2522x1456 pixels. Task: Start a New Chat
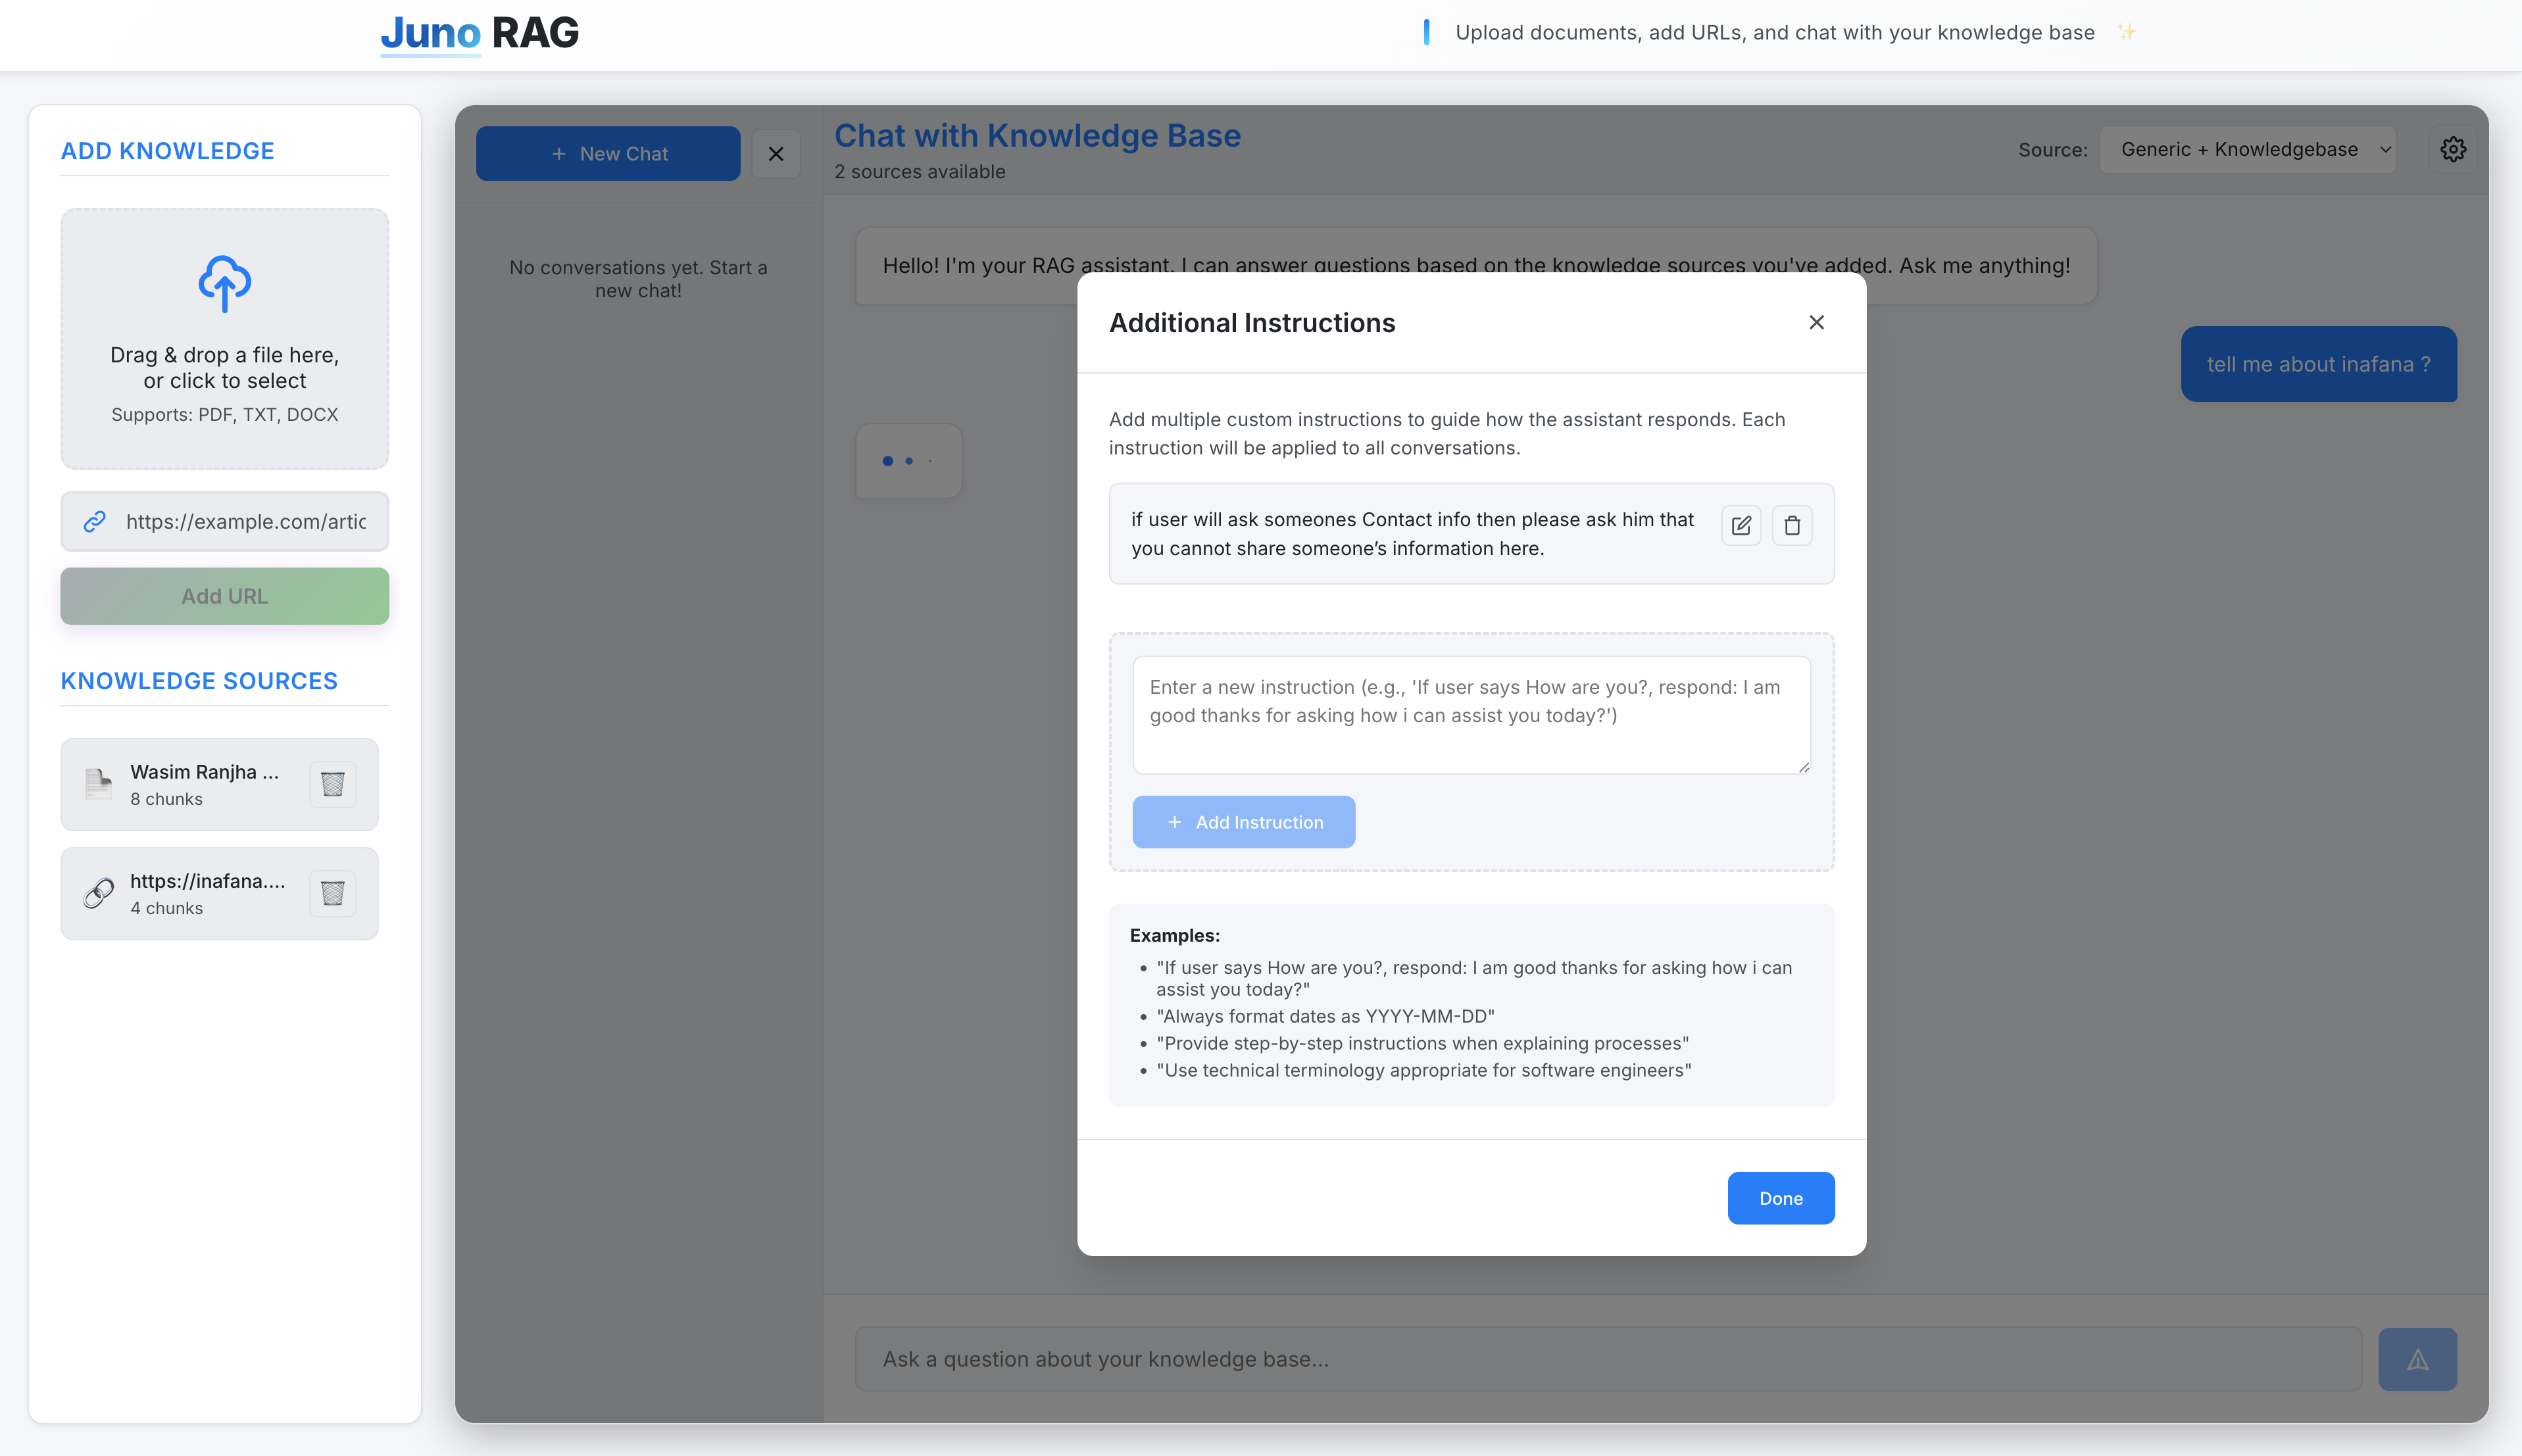coord(608,153)
